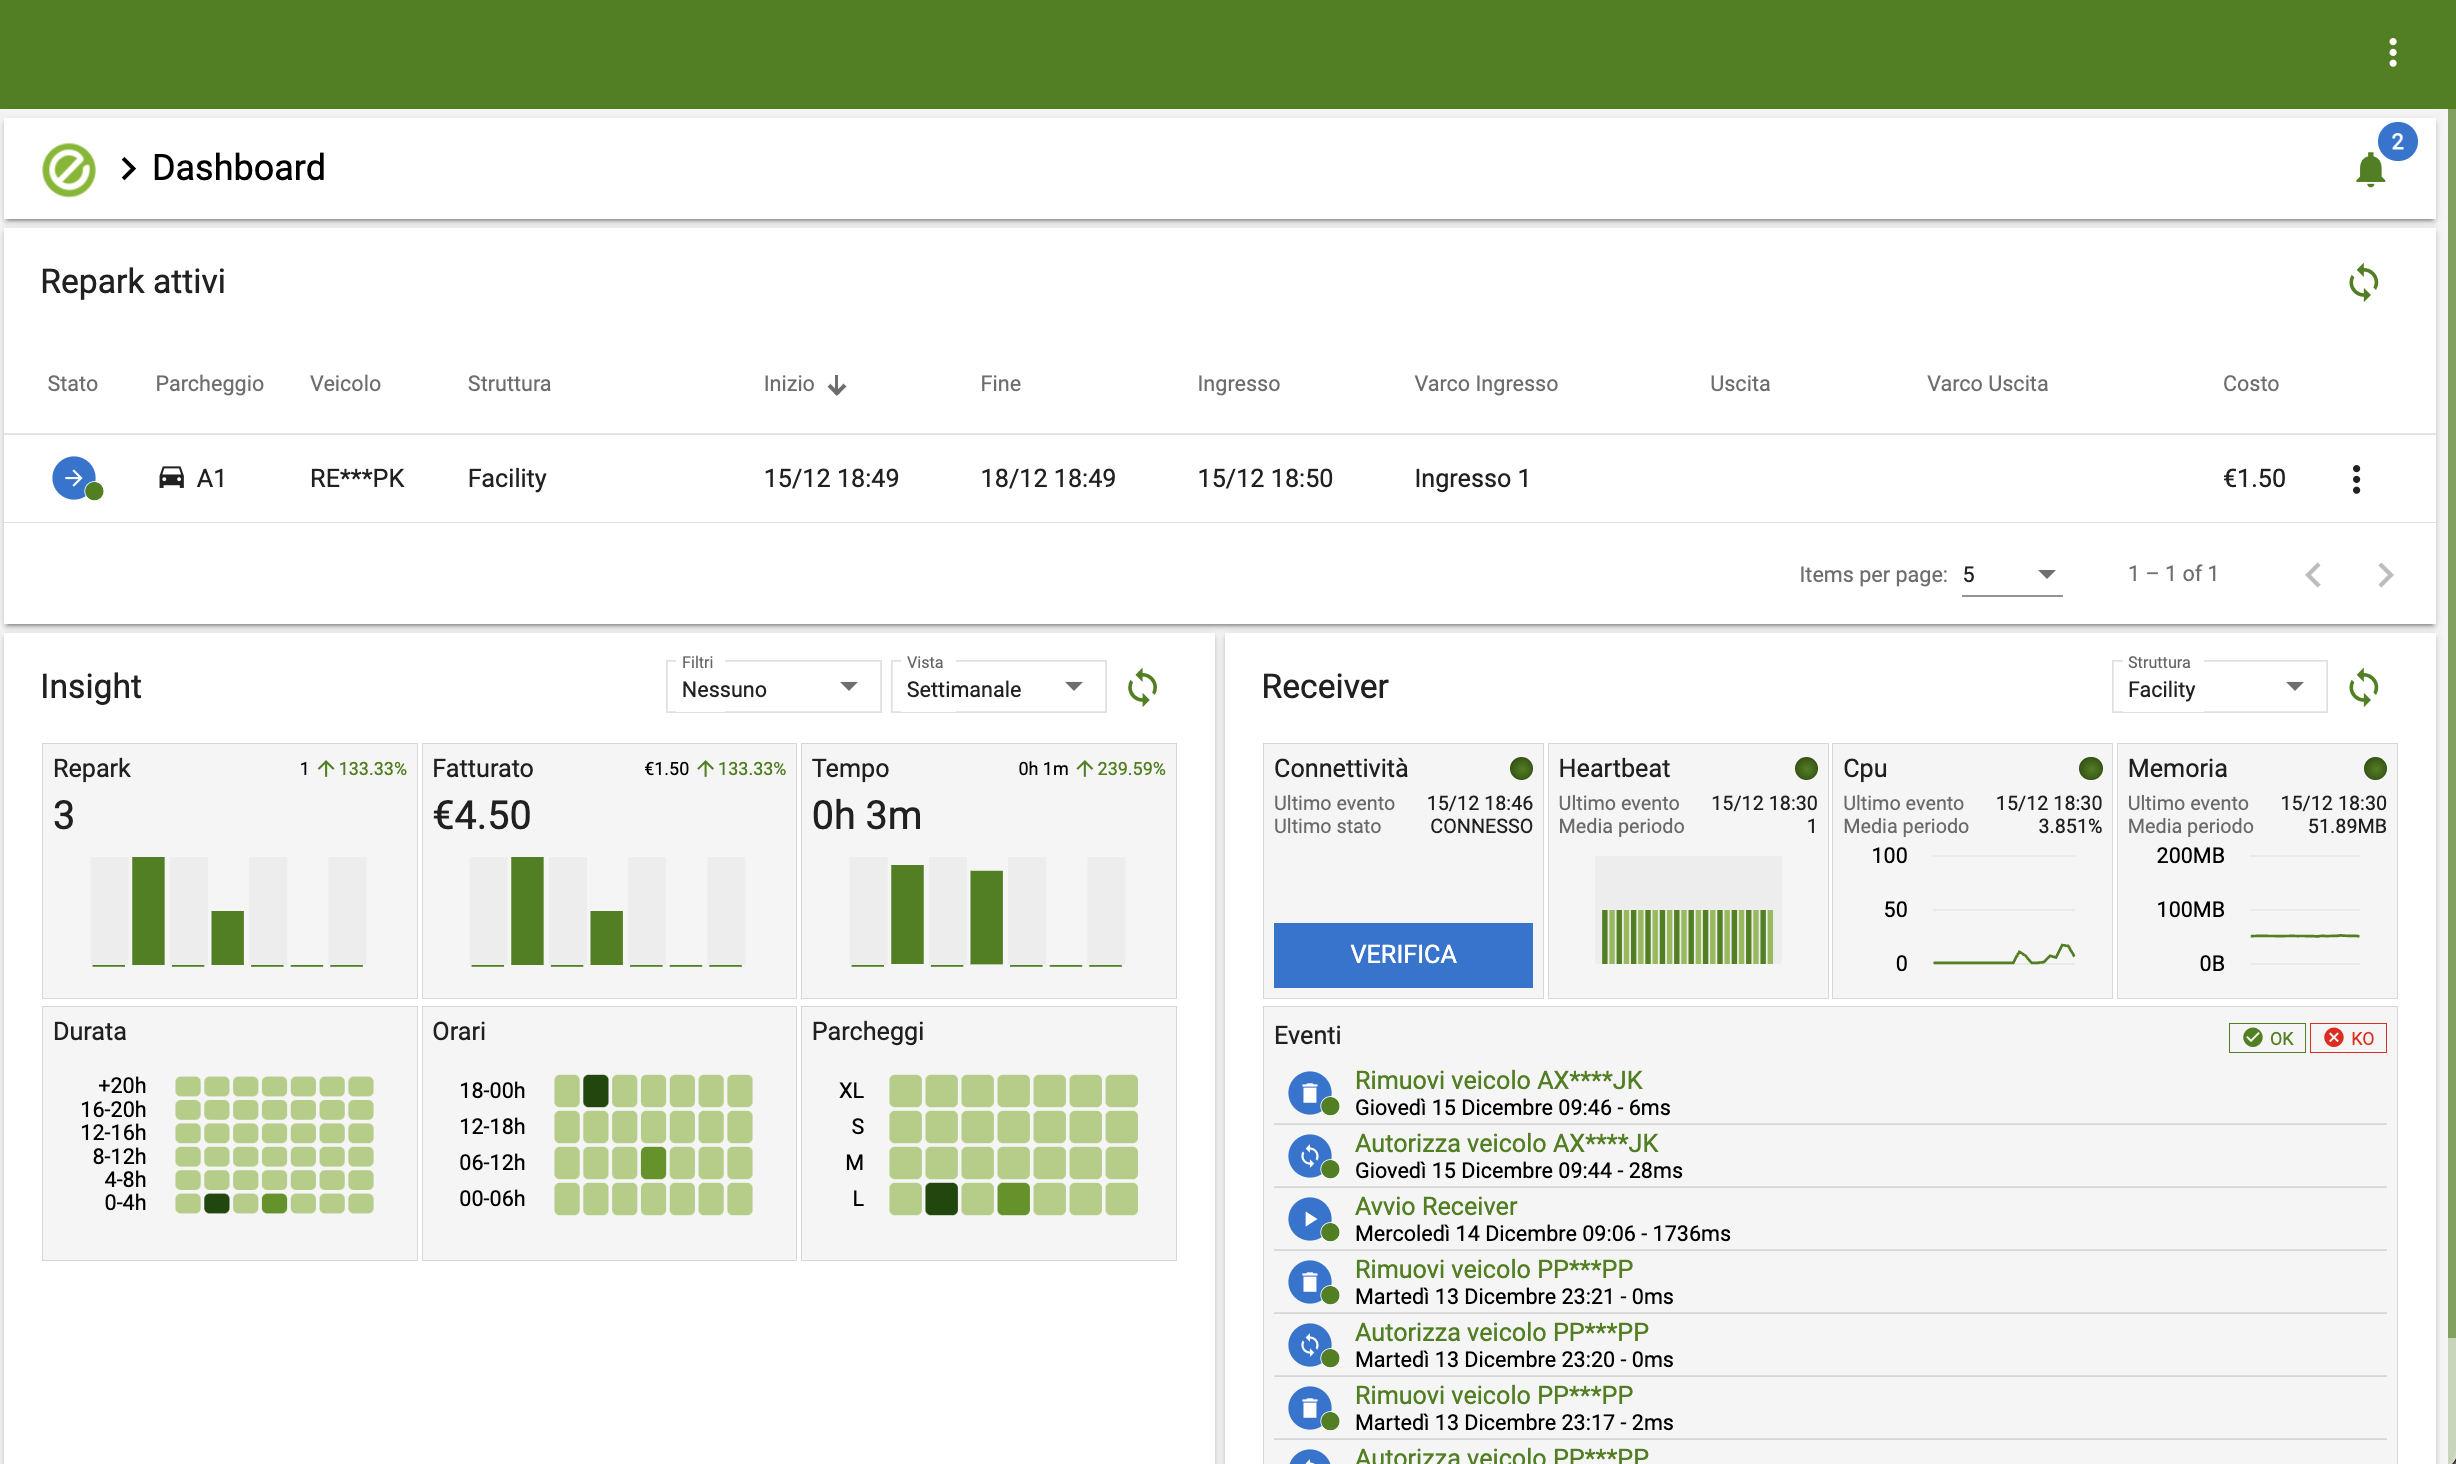The width and height of the screenshot is (2456, 1464).
Task: Open the notifications bell
Action: (x=2370, y=169)
